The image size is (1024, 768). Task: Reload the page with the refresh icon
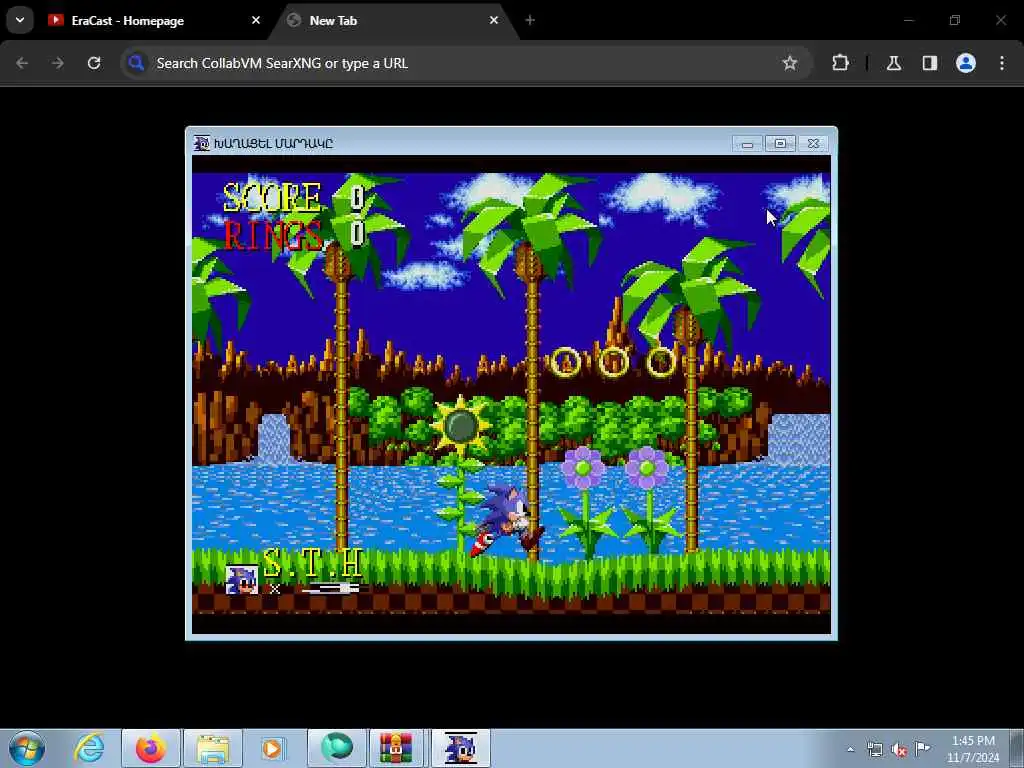pyautogui.click(x=94, y=63)
